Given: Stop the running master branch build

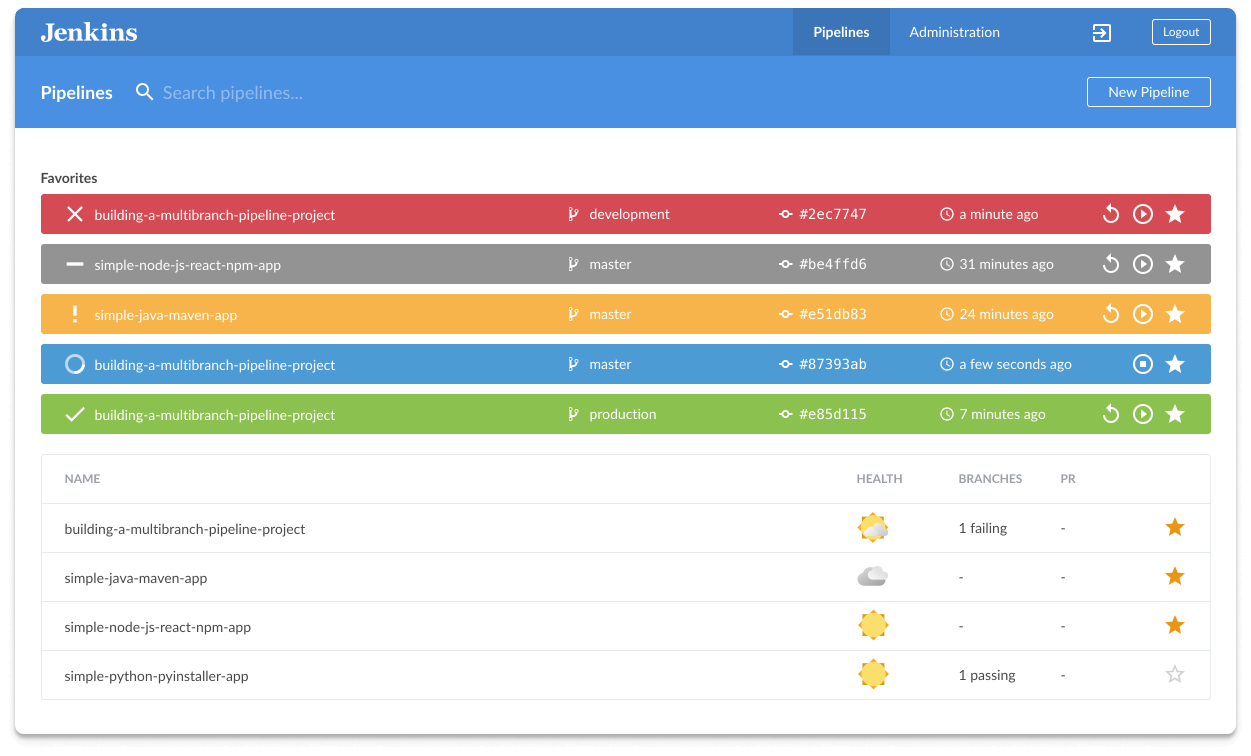Looking at the screenshot, I should tap(1143, 364).
